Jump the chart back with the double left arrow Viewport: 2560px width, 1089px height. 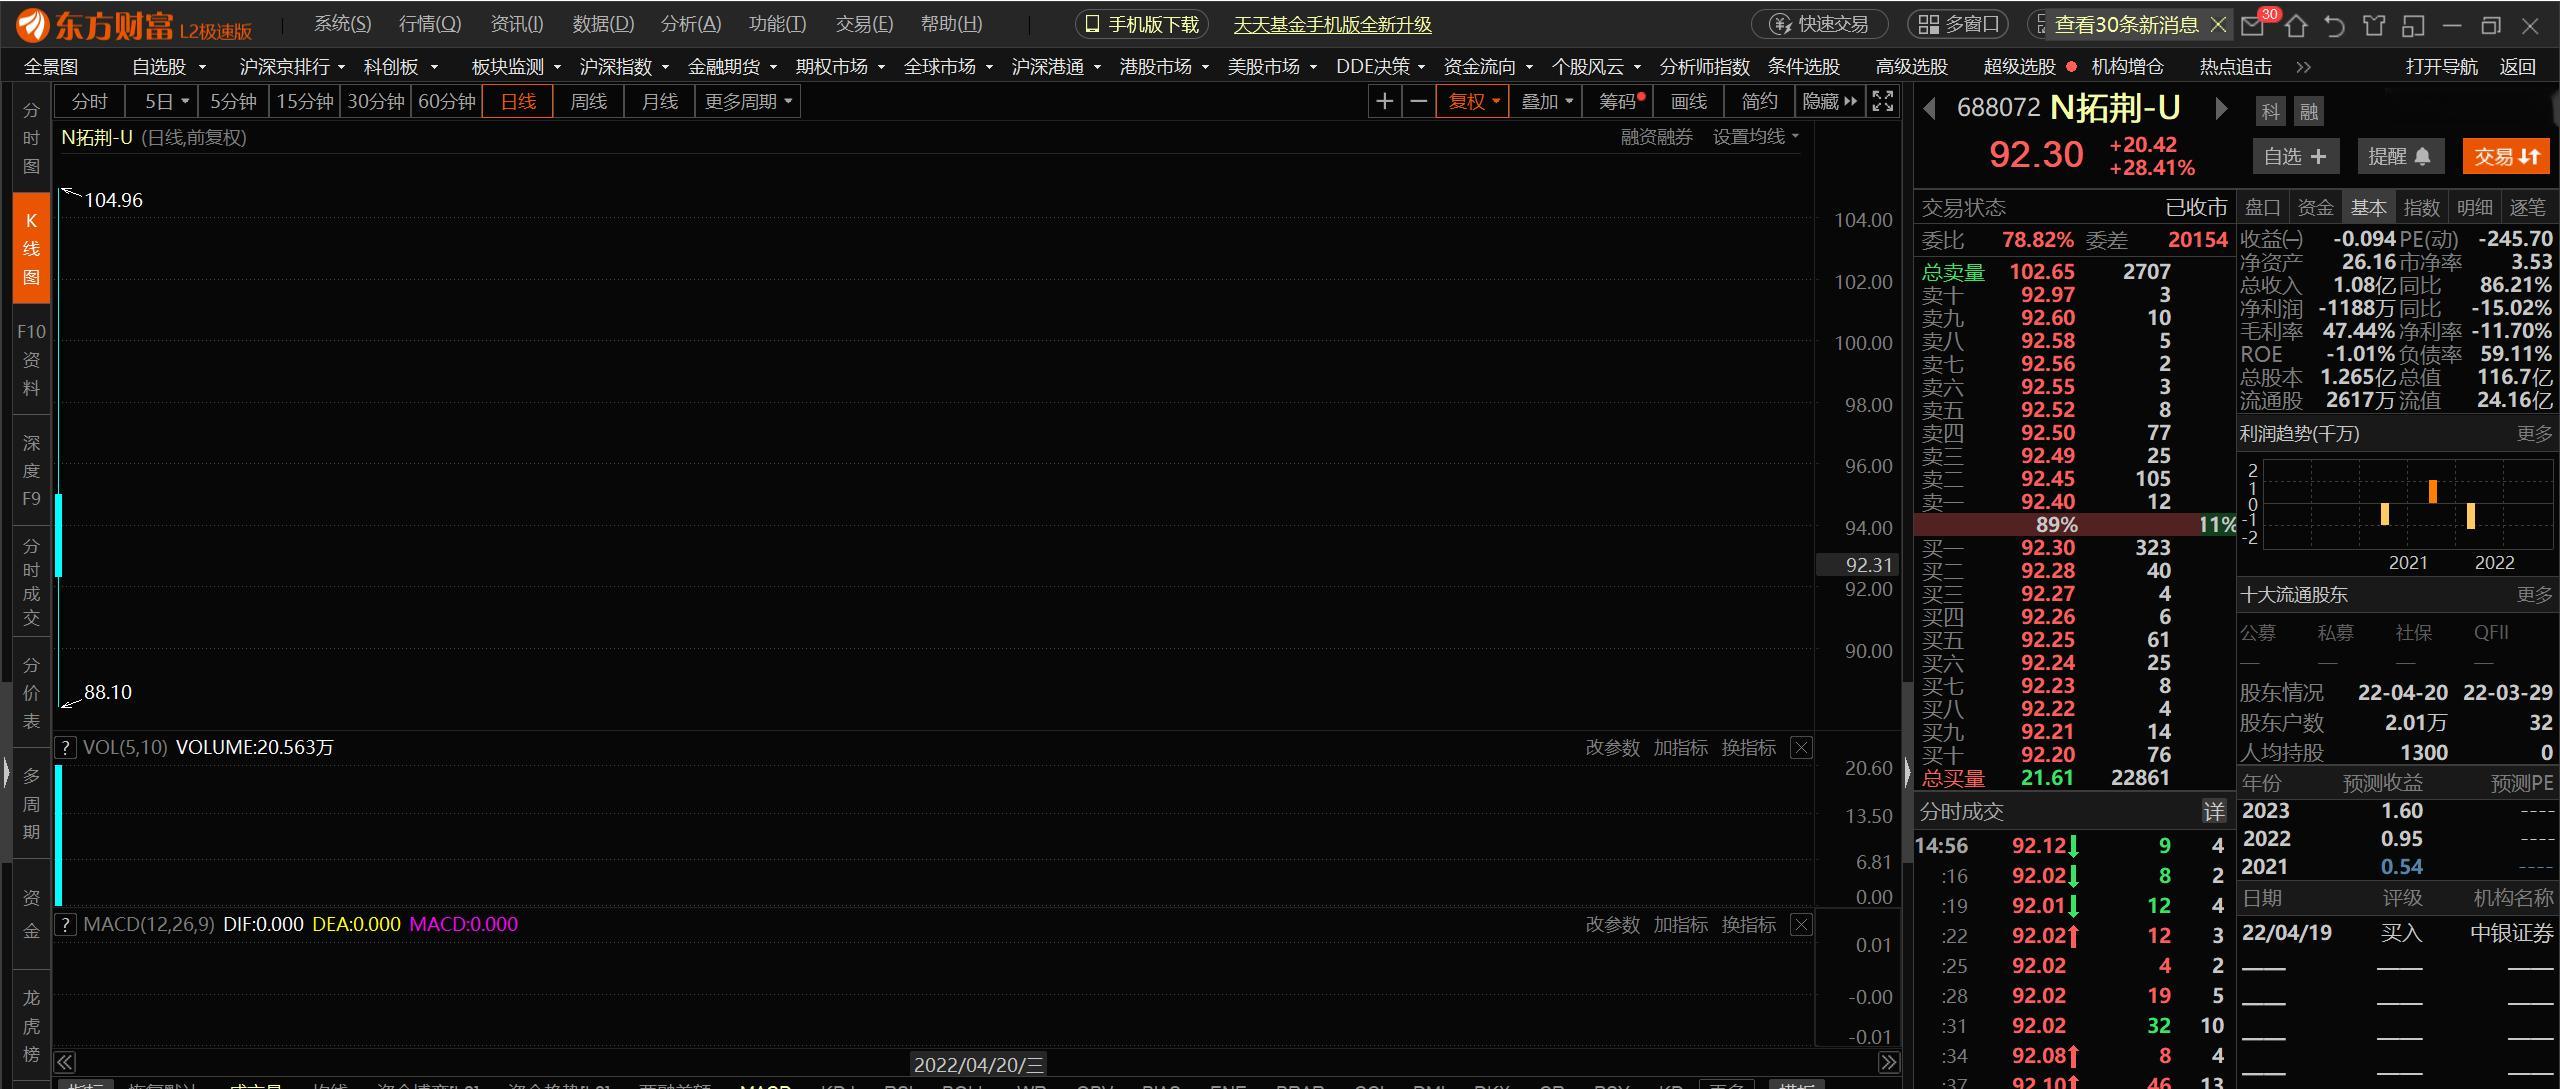[65, 1062]
